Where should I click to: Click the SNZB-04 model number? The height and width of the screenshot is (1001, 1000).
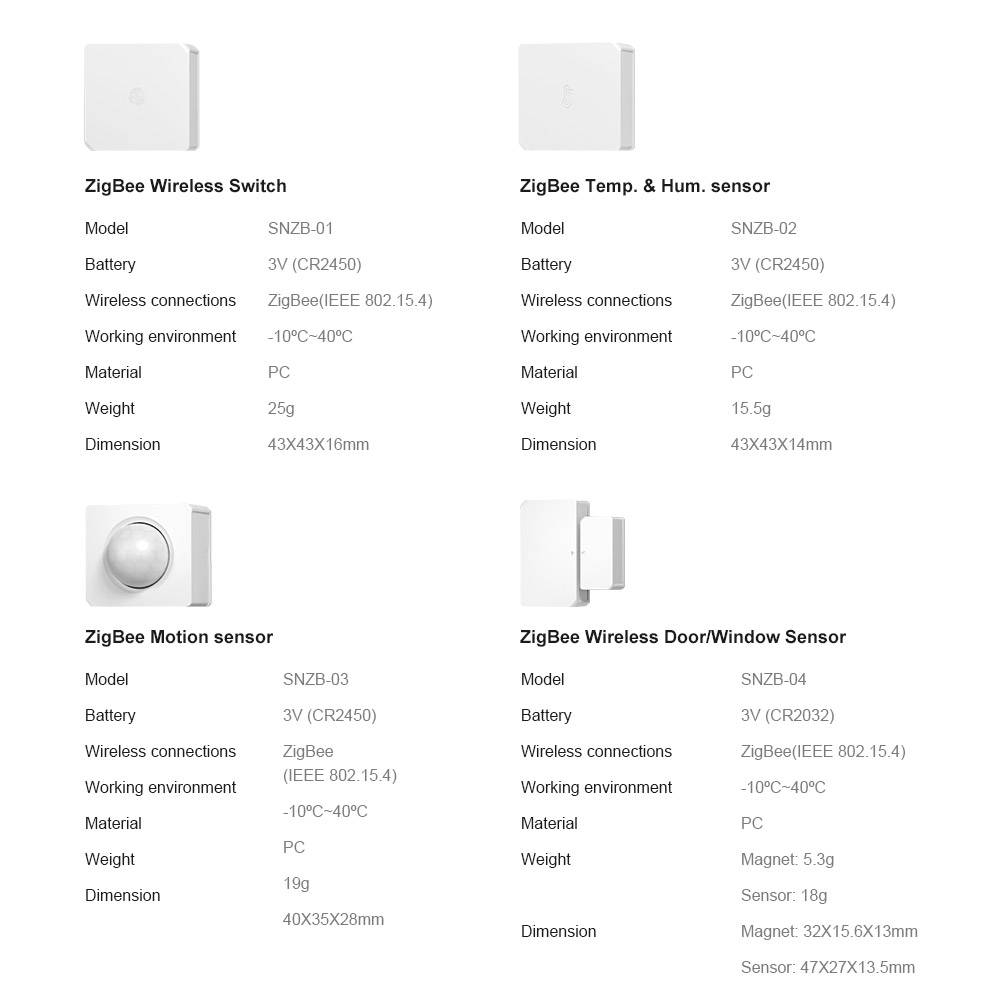pyautogui.click(x=773, y=679)
